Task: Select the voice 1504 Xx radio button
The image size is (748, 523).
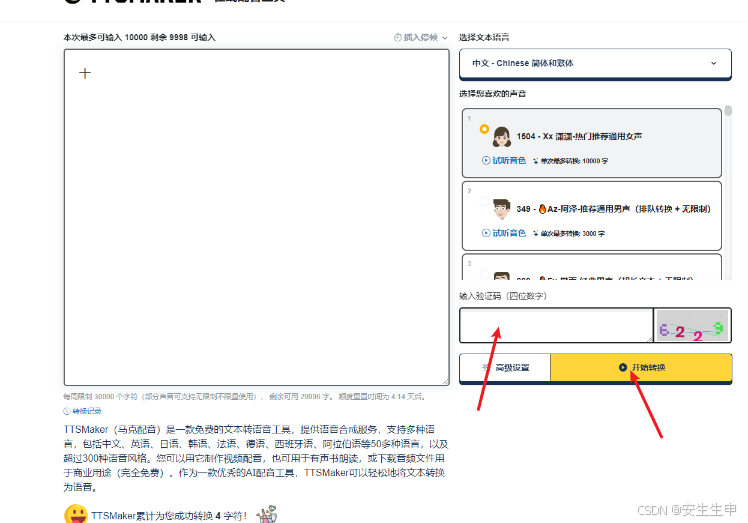Action: (x=484, y=129)
